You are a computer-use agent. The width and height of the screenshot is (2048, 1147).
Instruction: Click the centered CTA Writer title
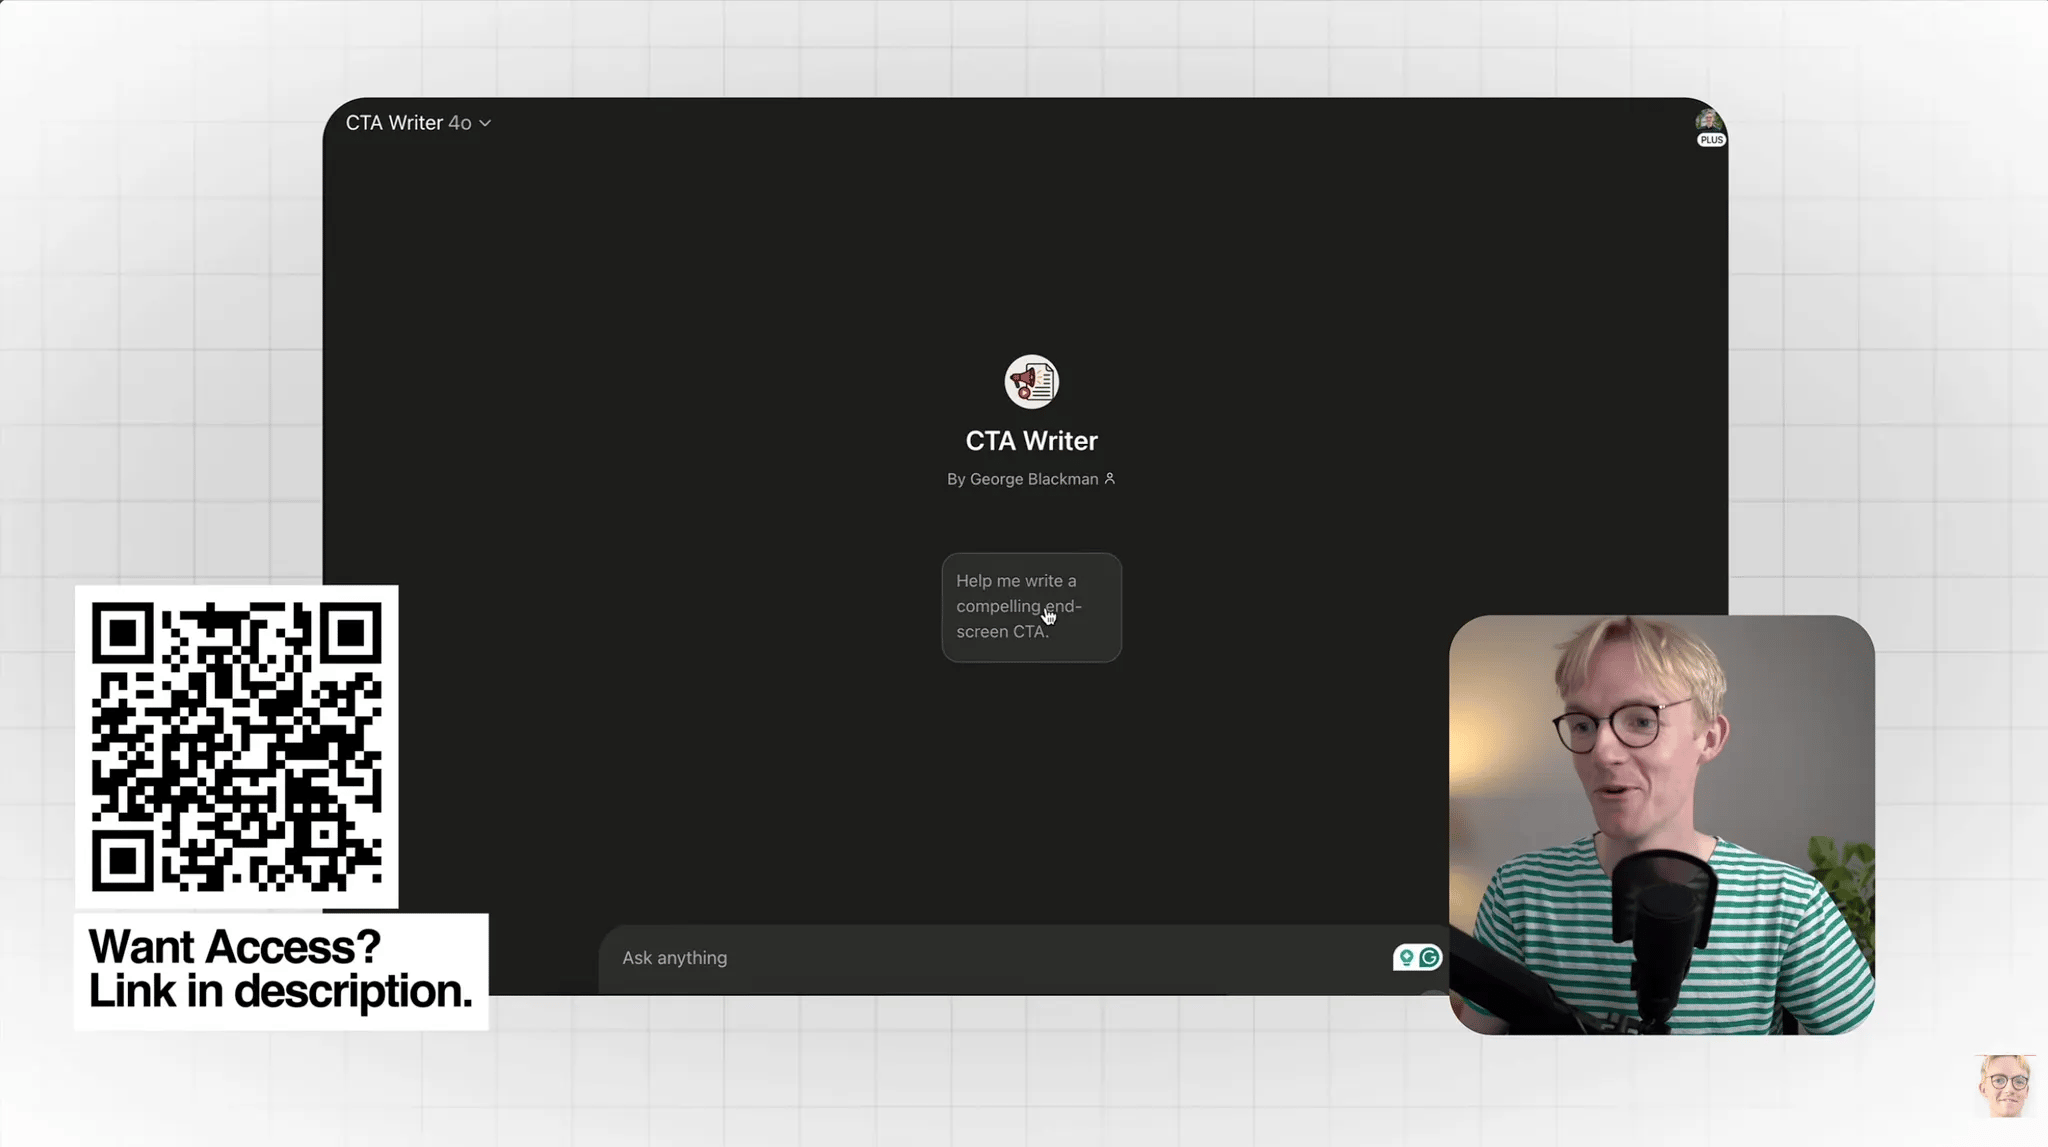[x=1031, y=441]
